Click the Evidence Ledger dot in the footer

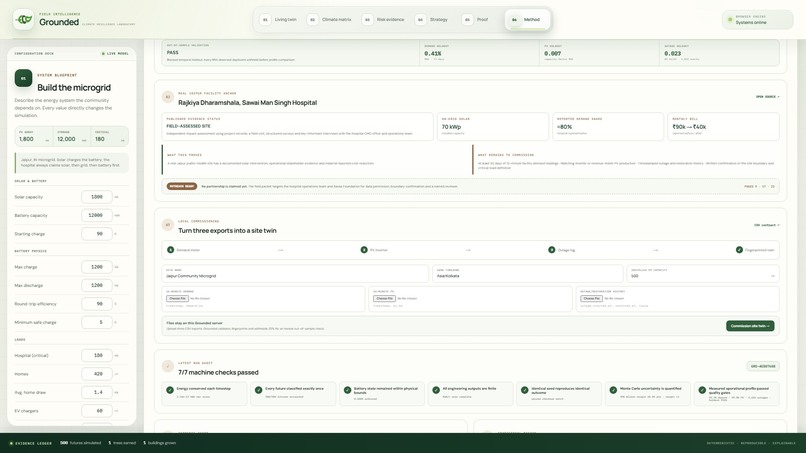tap(11, 443)
